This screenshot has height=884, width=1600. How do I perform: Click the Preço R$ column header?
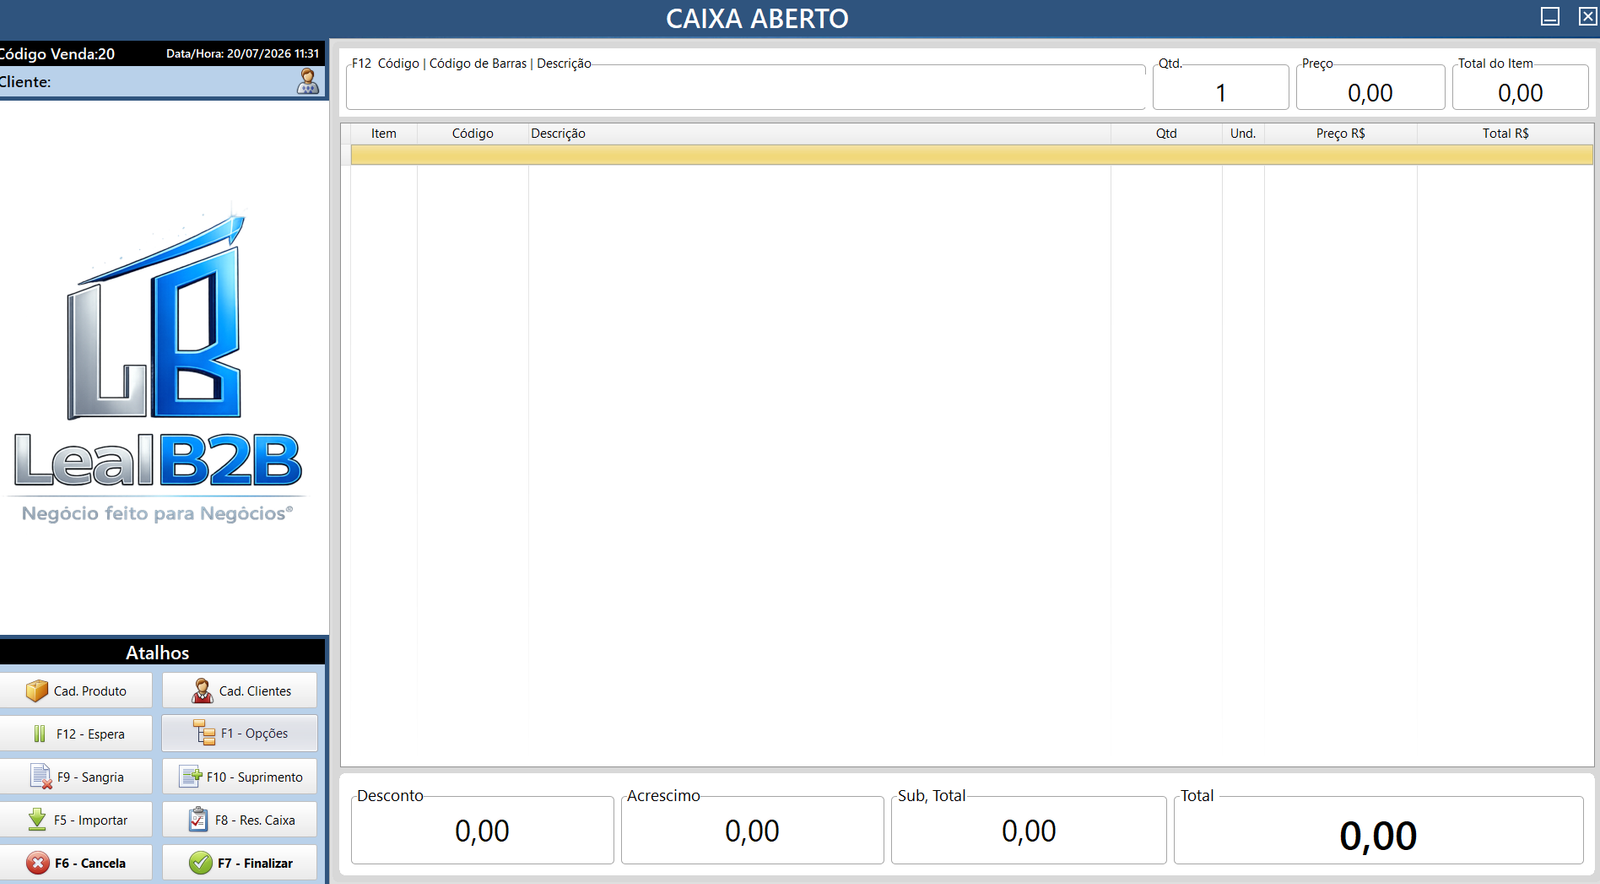tap(1340, 133)
